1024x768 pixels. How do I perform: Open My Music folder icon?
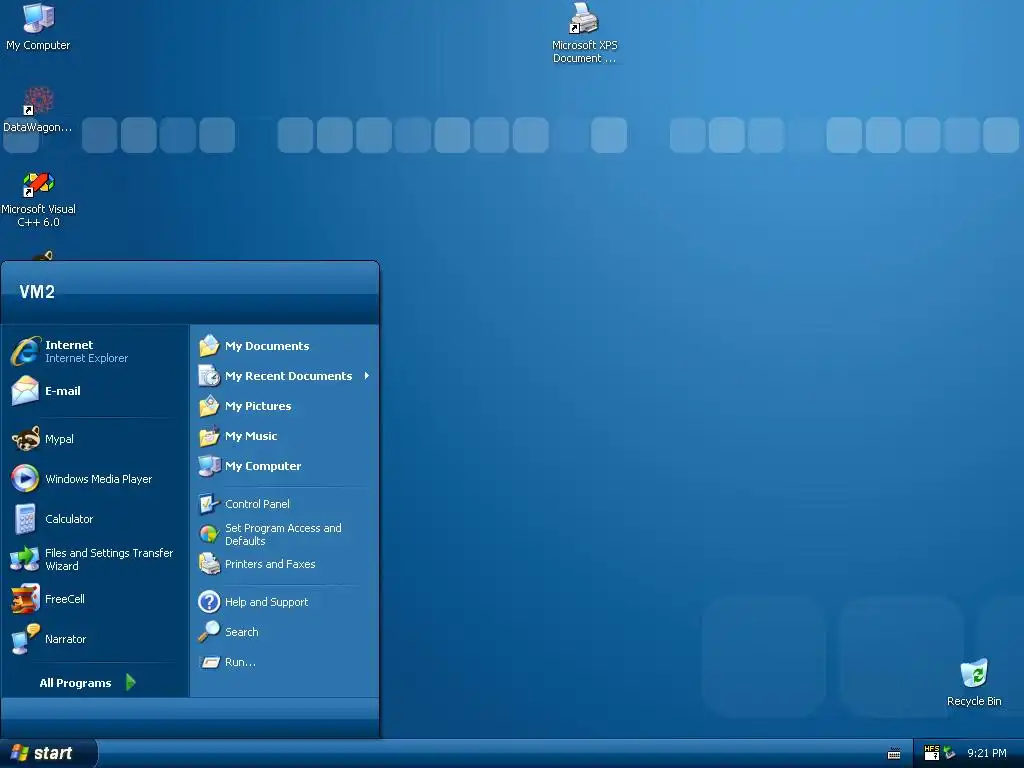(x=209, y=436)
